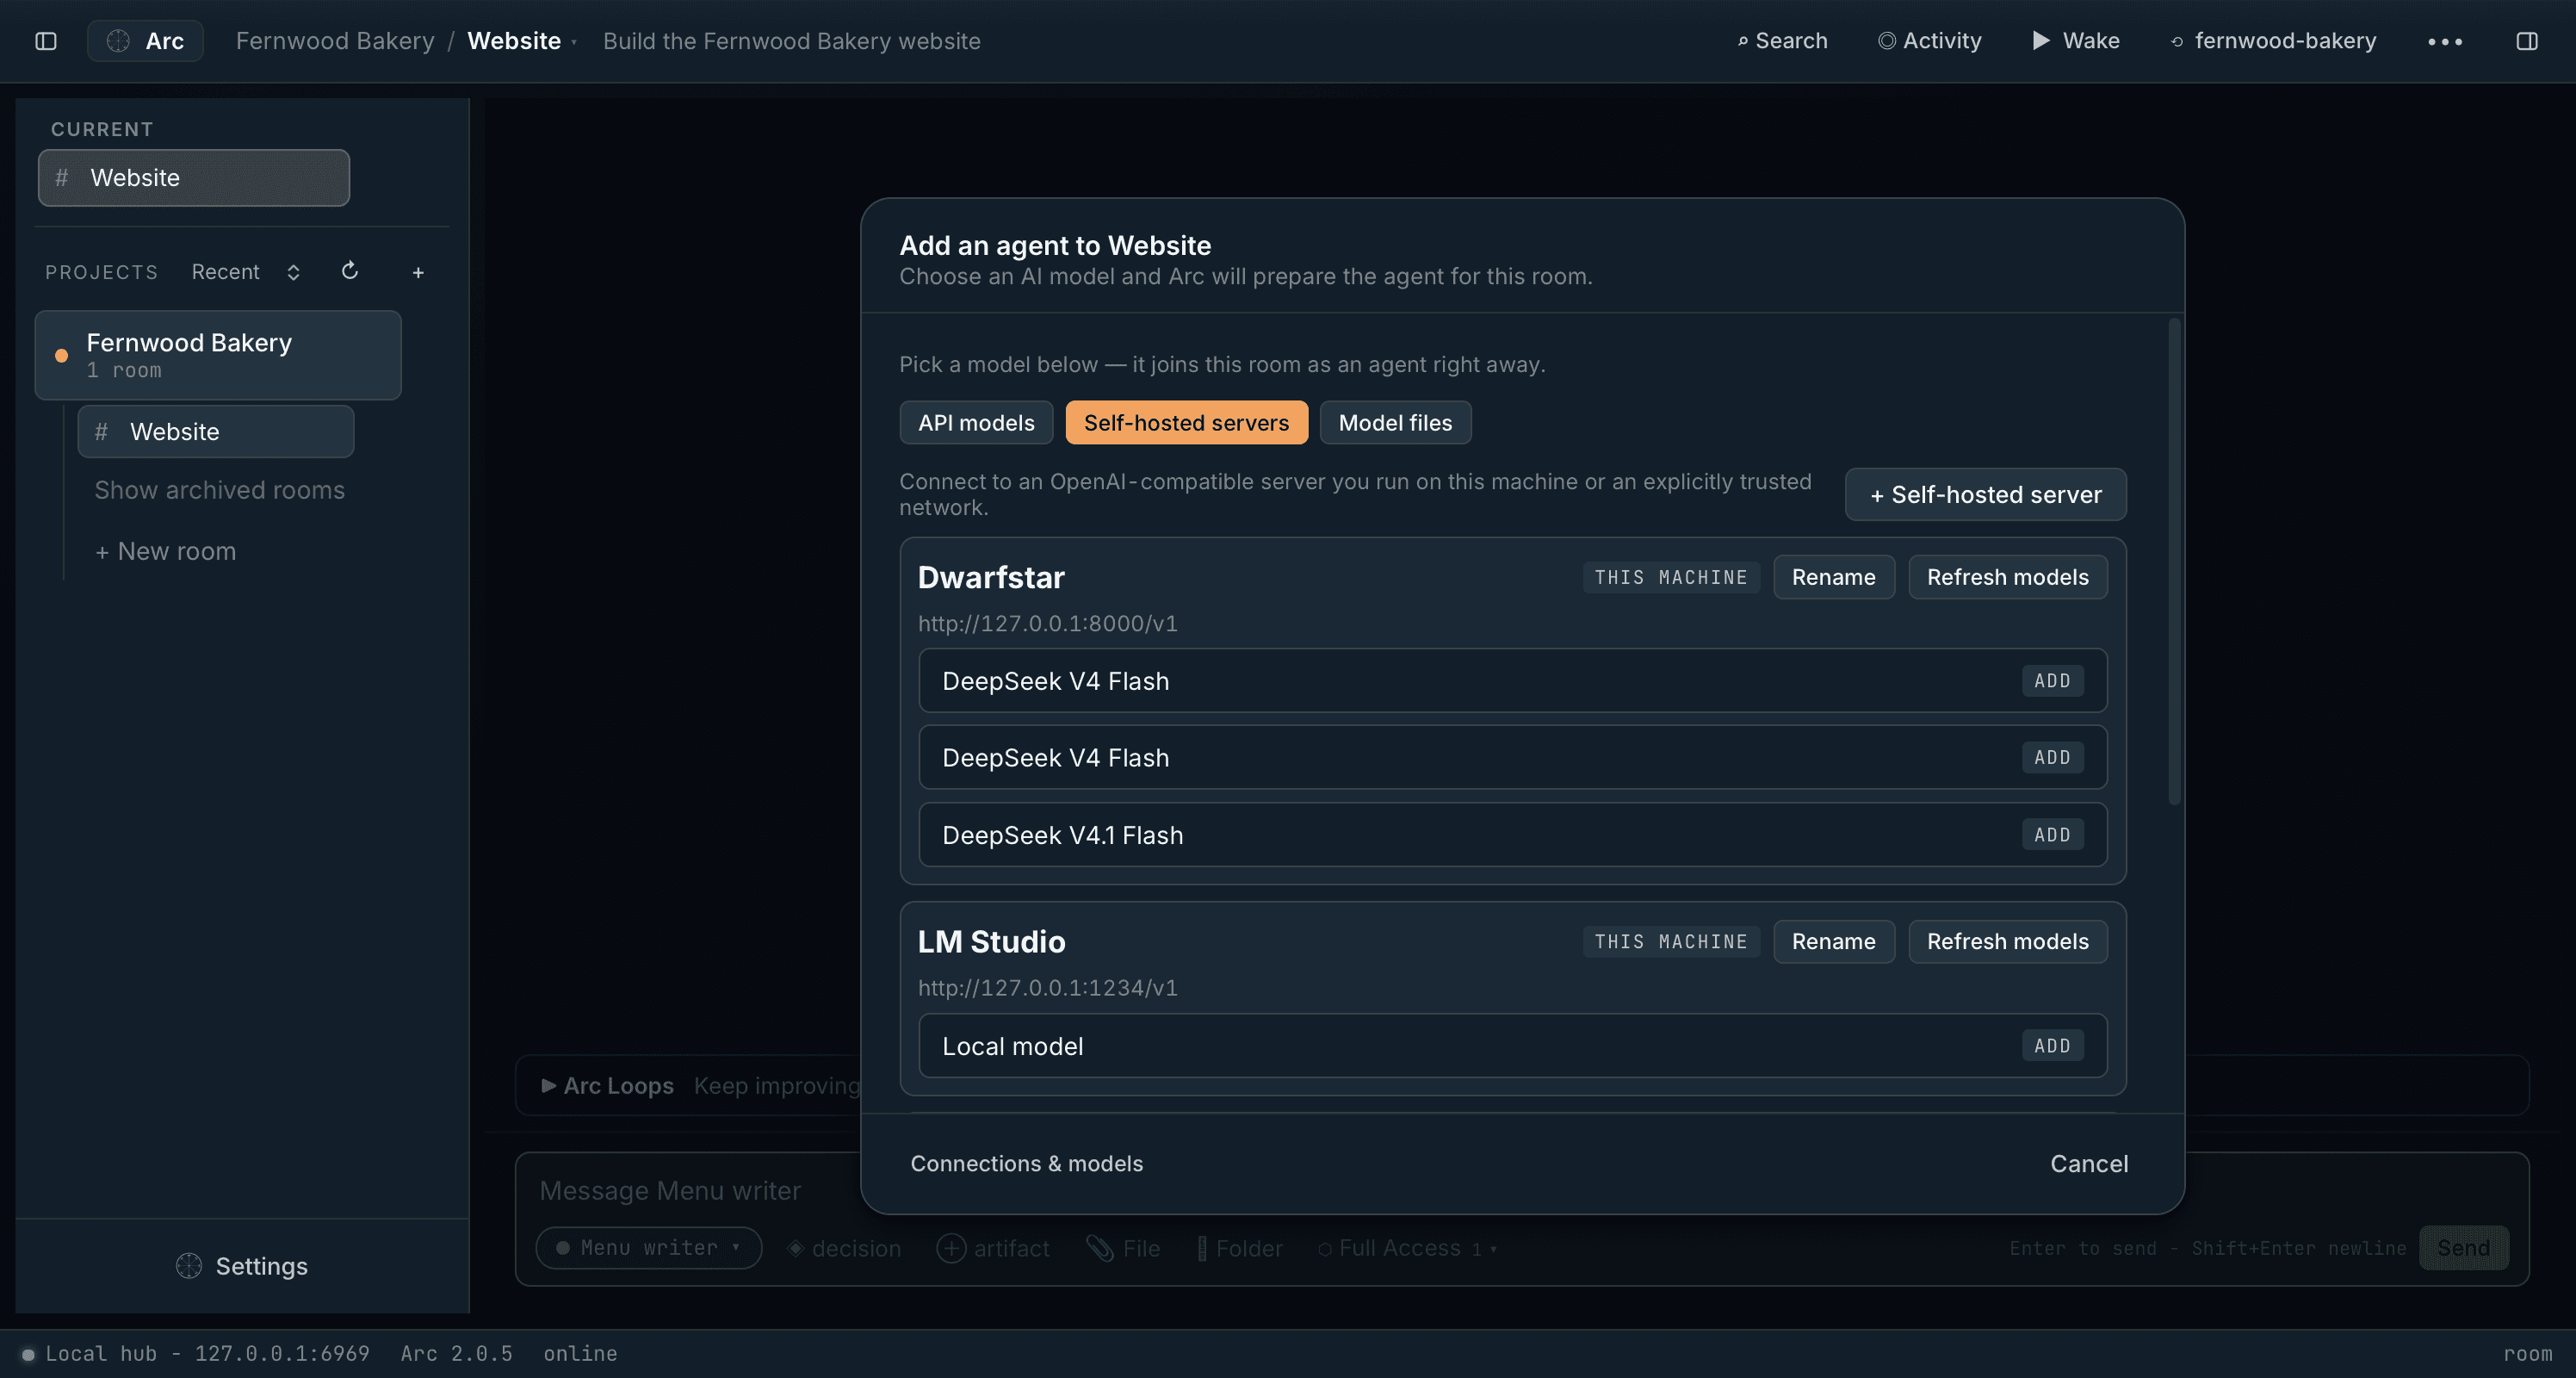Open Connections & models
The image size is (2576, 1378).
coord(1026,1163)
